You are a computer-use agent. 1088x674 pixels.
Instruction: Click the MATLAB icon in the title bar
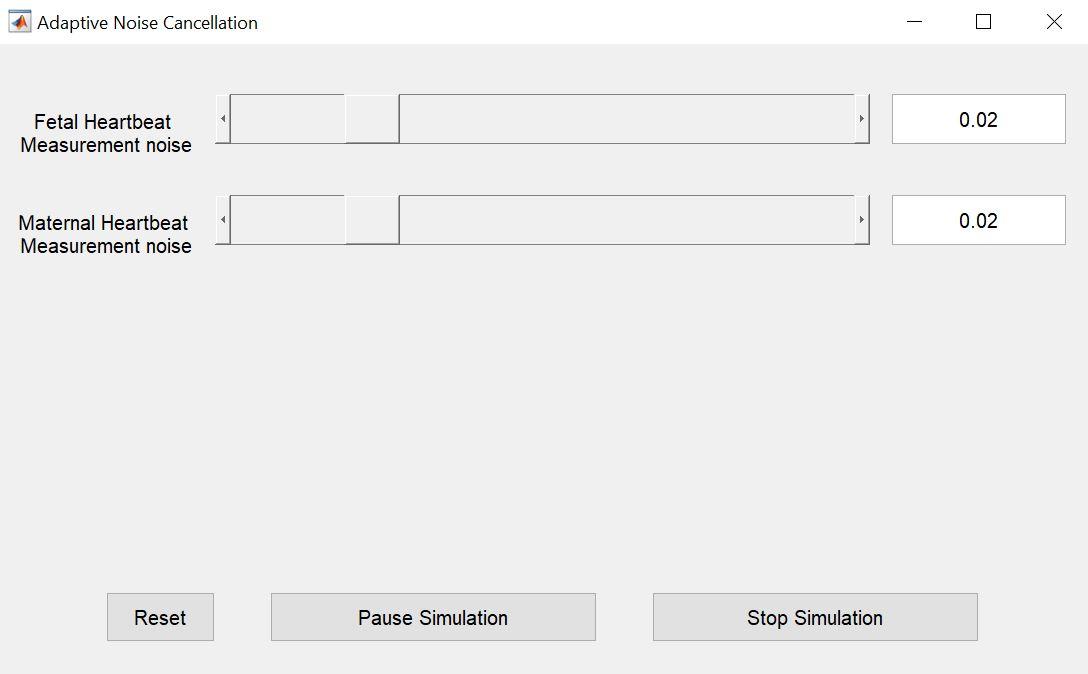(19, 22)
